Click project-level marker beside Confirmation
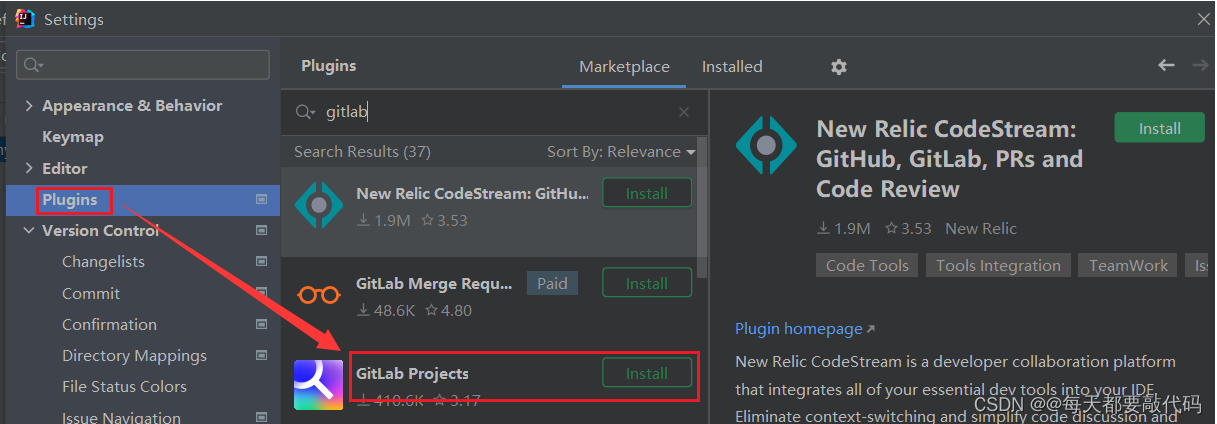Viewport: 1217px width, 424px height. tap(261, 324)
